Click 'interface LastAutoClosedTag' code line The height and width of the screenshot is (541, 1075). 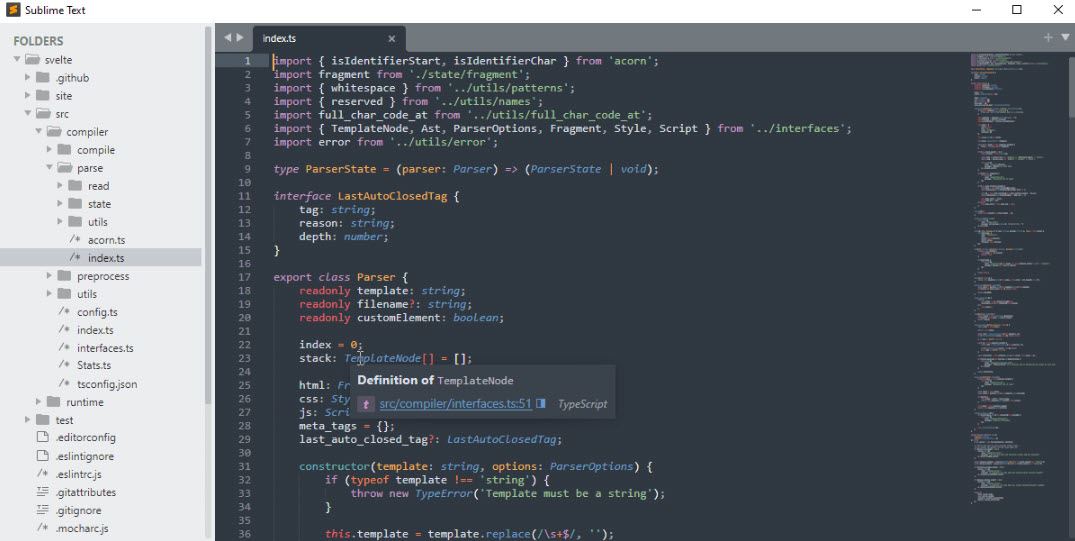[366, 196]
